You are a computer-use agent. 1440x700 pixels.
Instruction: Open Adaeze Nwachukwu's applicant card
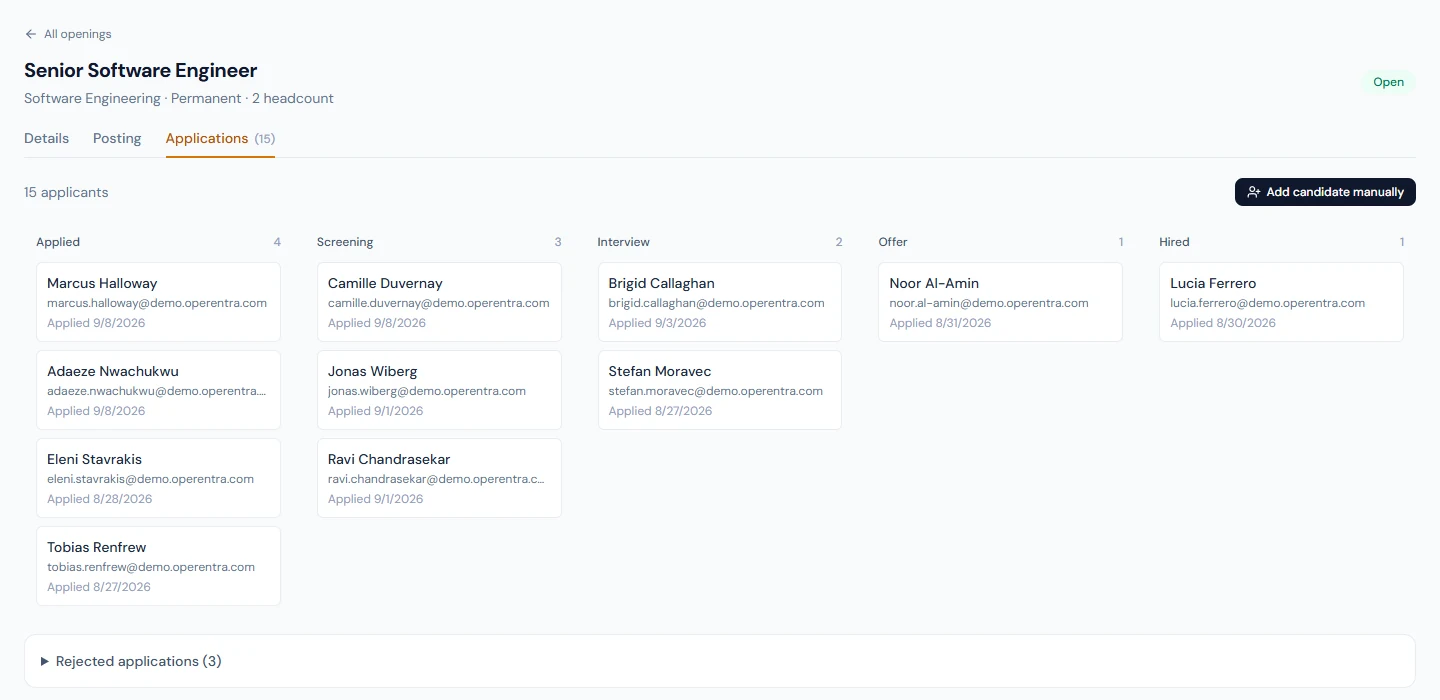(x=158, y=390)
